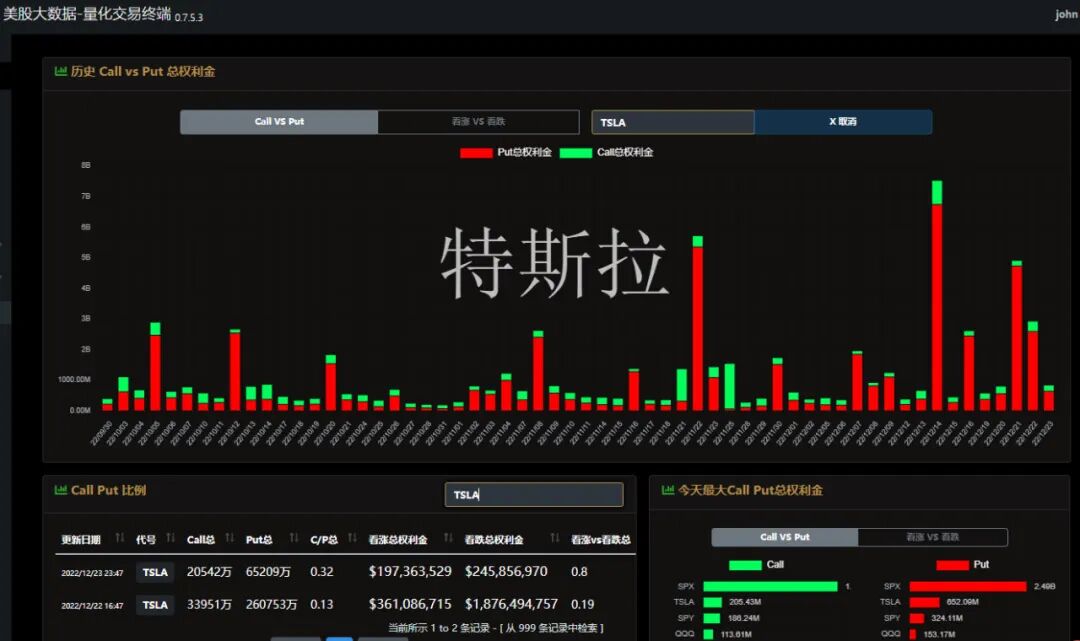The width and height of the screenshot is (1080, 641).
Task: Click ratio value 0.19
Action: [x=583, y=604]
